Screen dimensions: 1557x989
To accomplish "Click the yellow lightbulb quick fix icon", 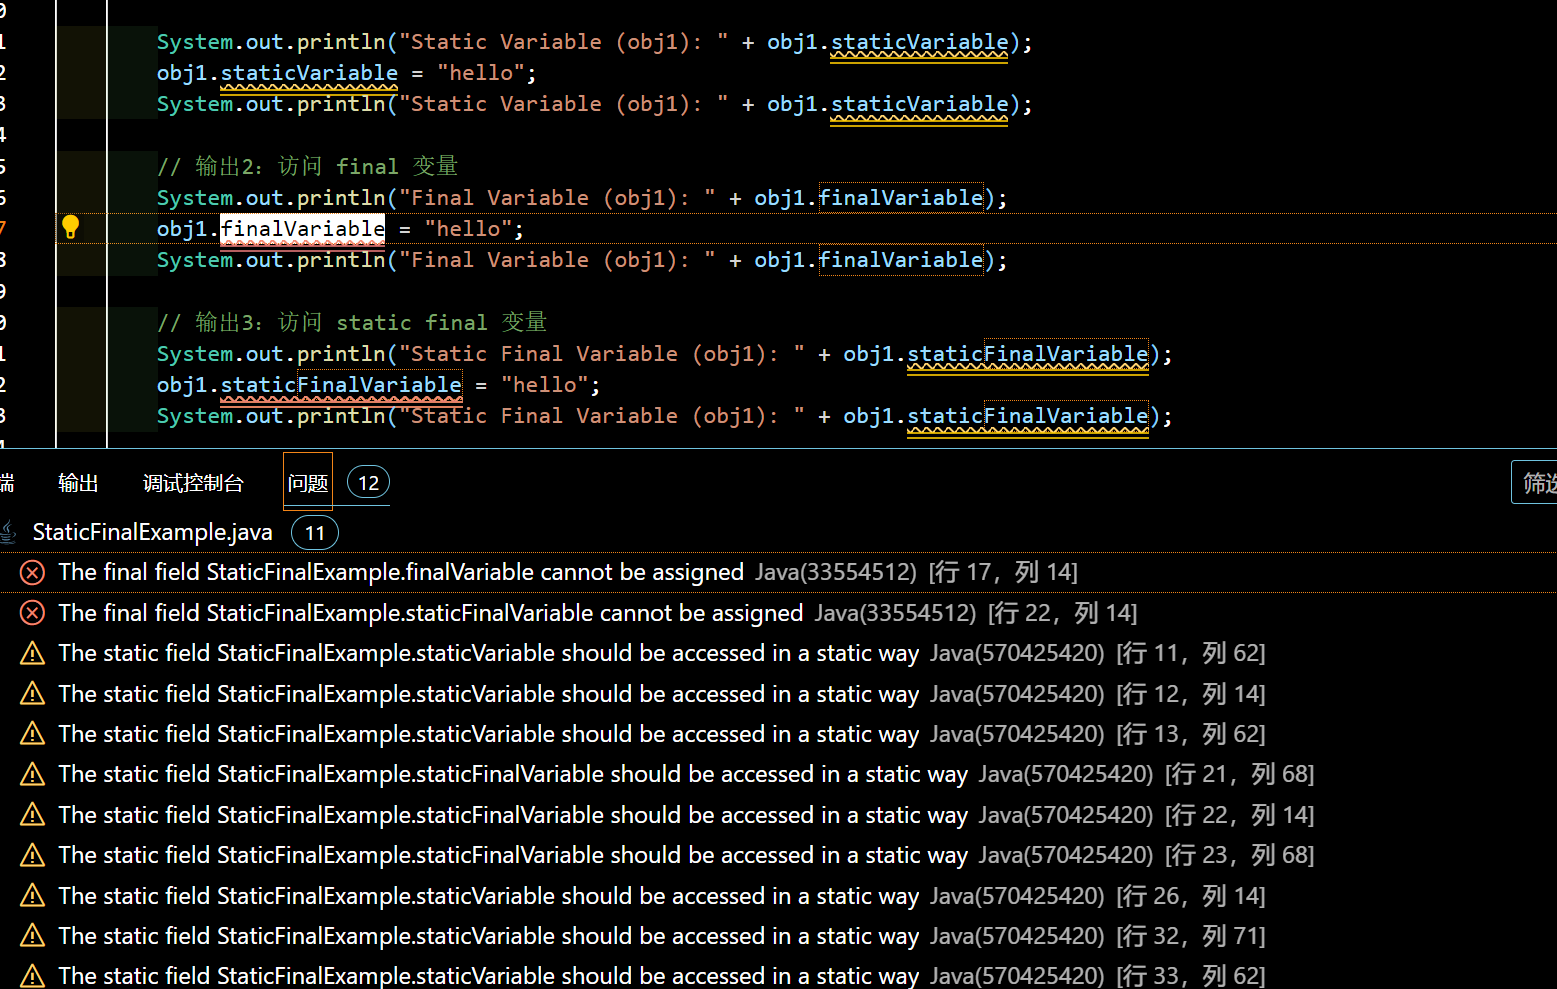I will tap(70, 227).
